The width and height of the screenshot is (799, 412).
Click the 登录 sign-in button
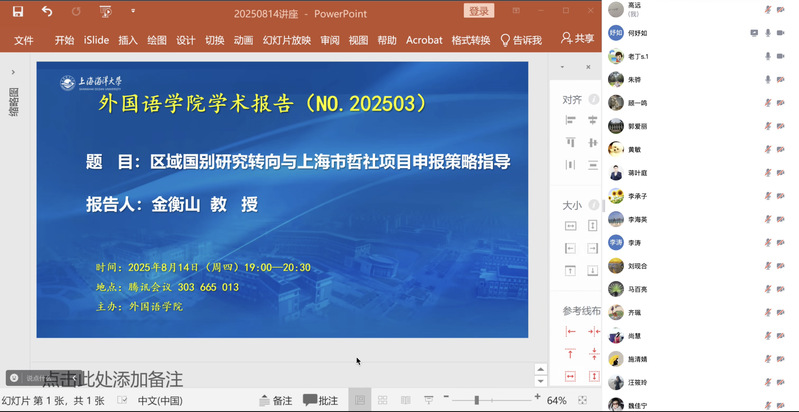(x=480, y=11)
